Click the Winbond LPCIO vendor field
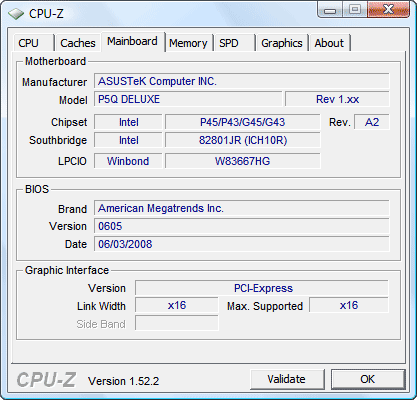Viewport: 417px width, 400px height. point(128,161)
